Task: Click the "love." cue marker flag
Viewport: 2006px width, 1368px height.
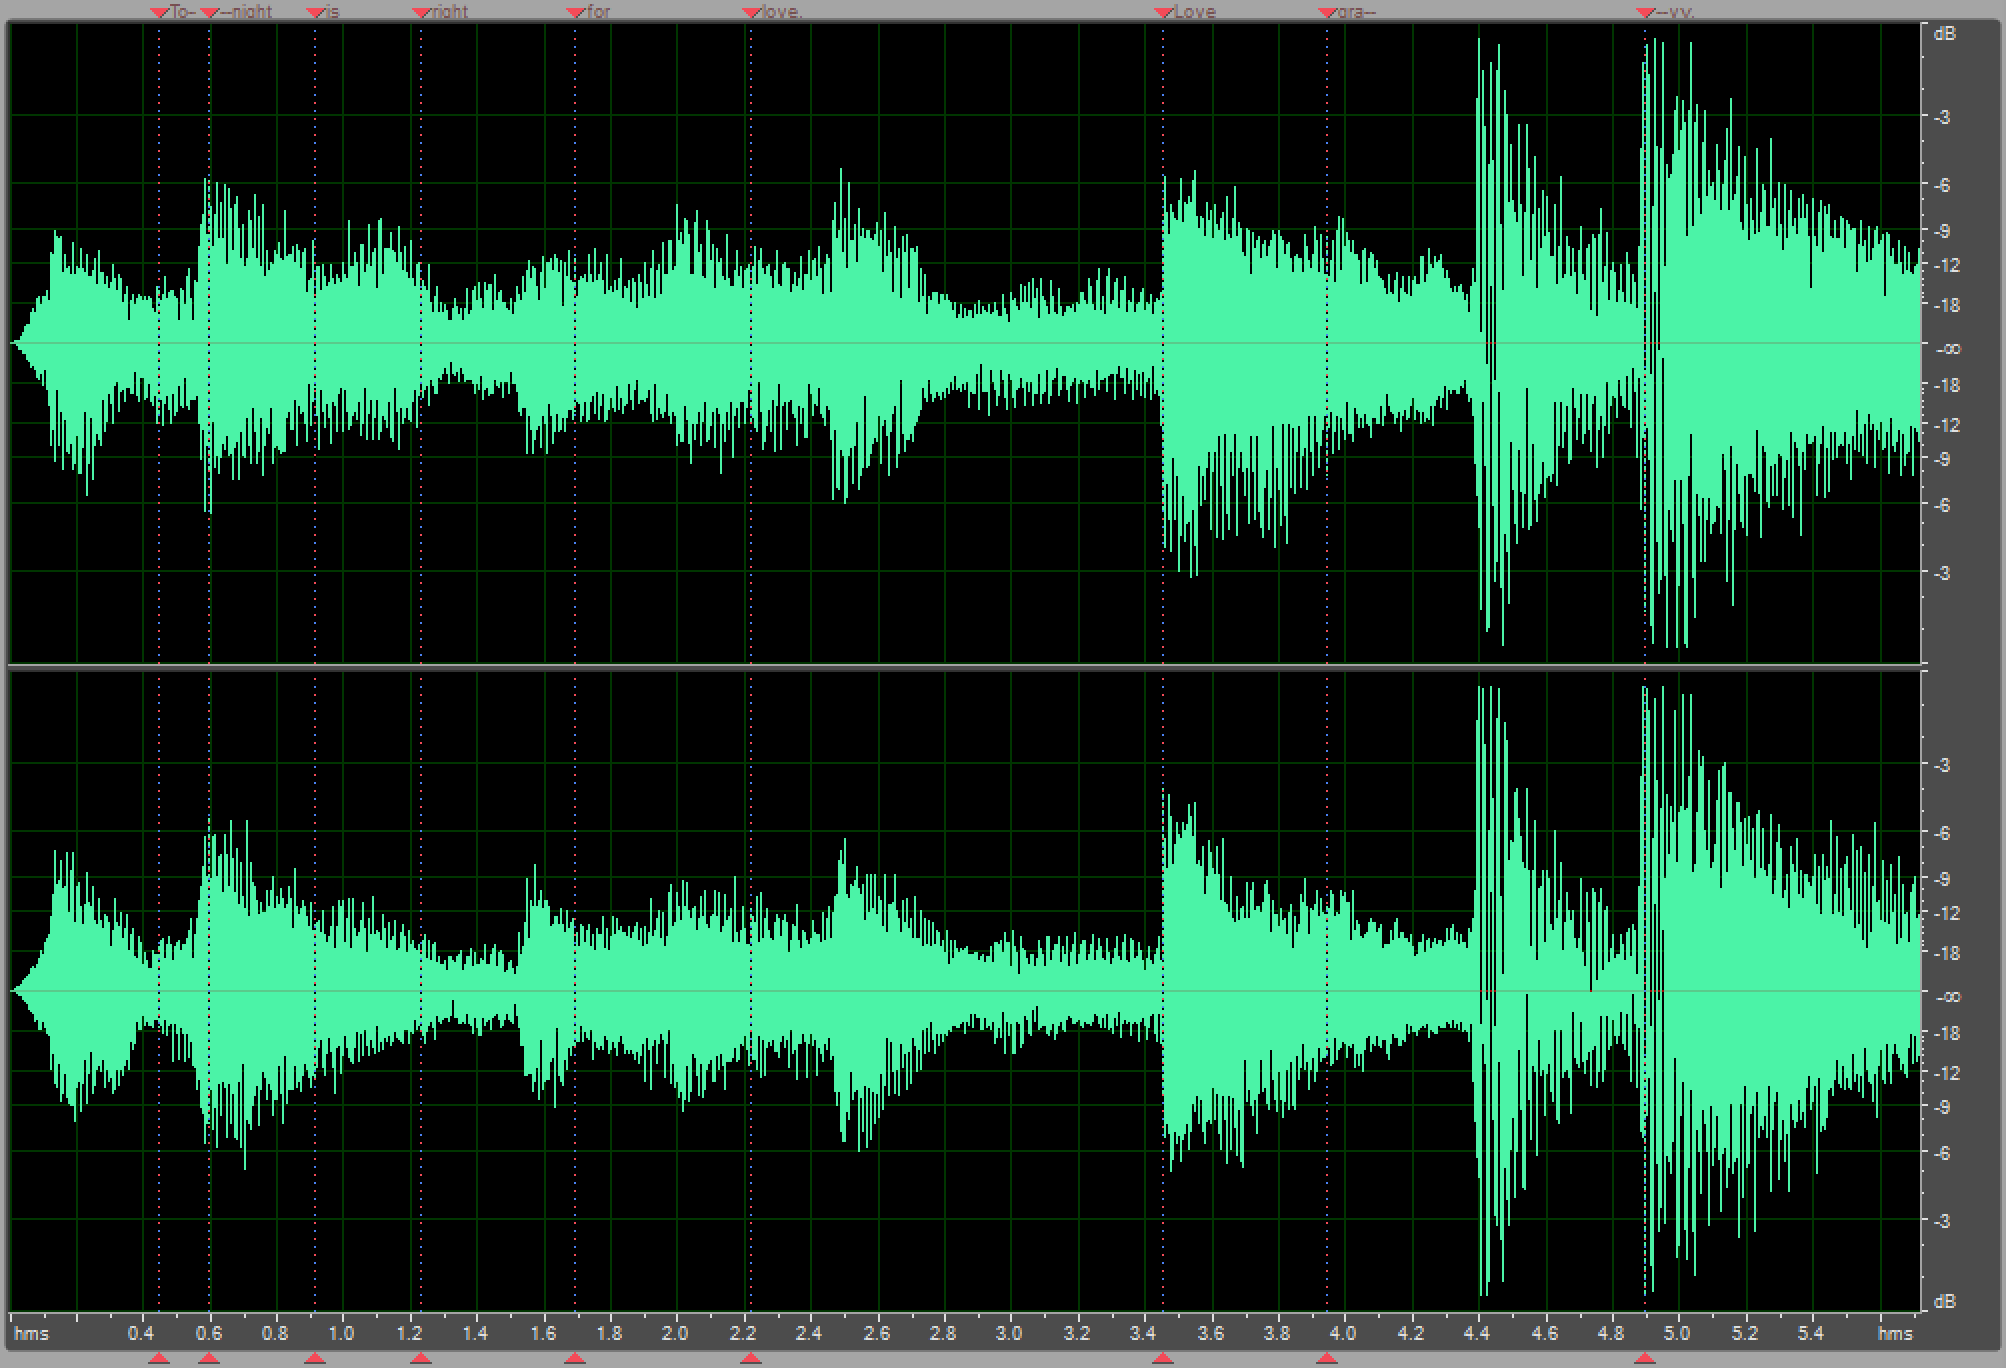Action: click(x=751, y=12)
